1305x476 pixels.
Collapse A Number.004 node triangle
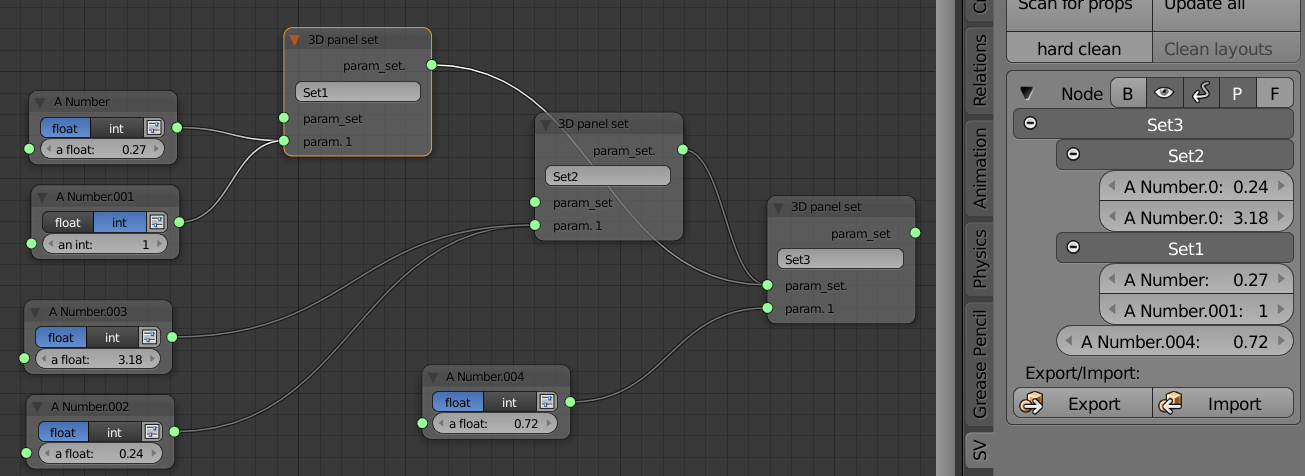pos(433,377)
